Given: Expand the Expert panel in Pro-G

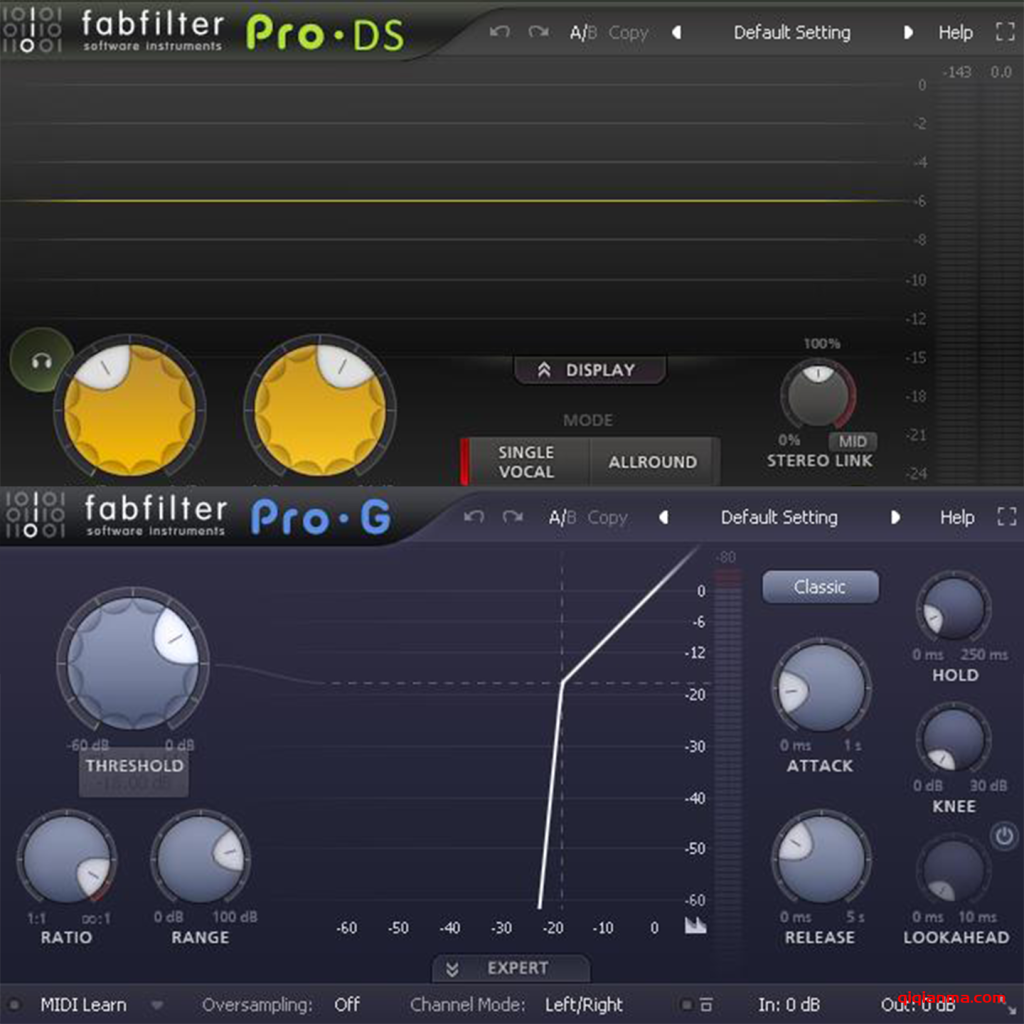Looking at the screenshot, I should (511, 968).
